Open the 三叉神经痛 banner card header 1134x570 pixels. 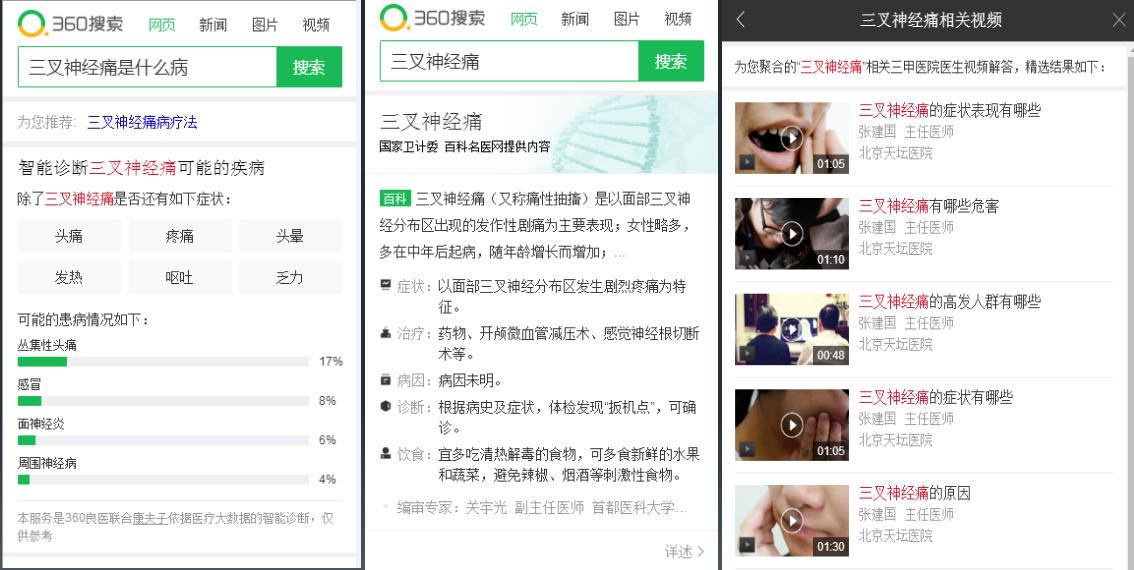click(542, 135)
